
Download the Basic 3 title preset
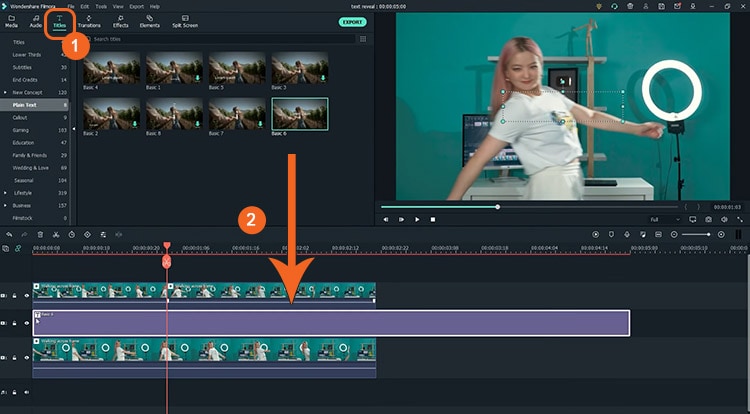(x=323, y=78)
